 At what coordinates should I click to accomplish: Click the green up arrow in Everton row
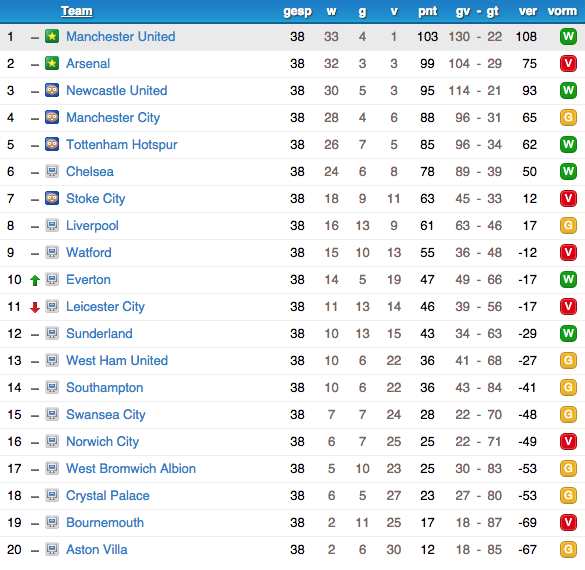[35, 280]
